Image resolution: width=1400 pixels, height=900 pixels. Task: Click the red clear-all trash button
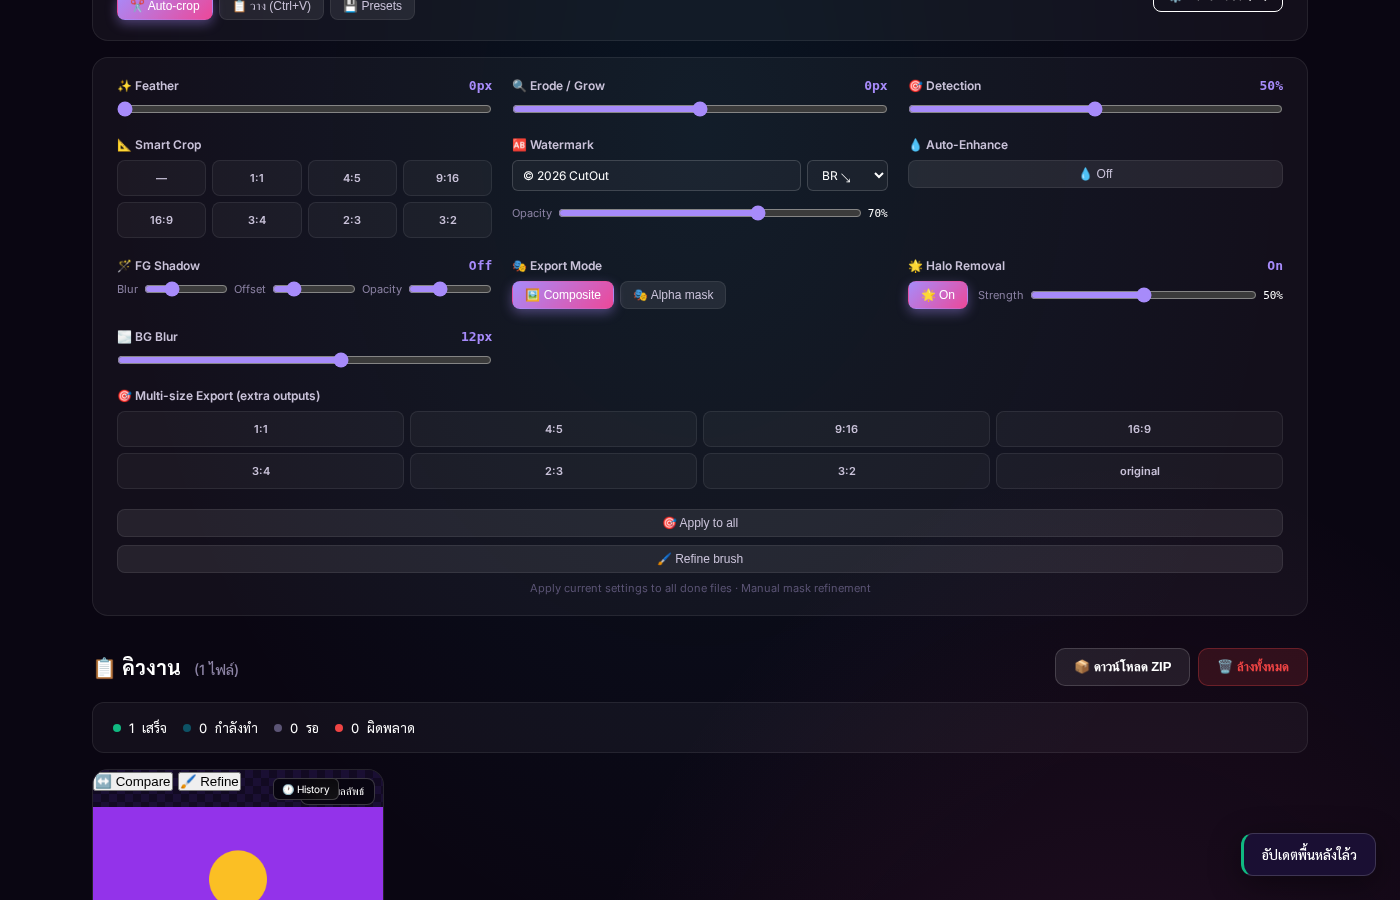pyautogui.click(x=1253, y=667)
